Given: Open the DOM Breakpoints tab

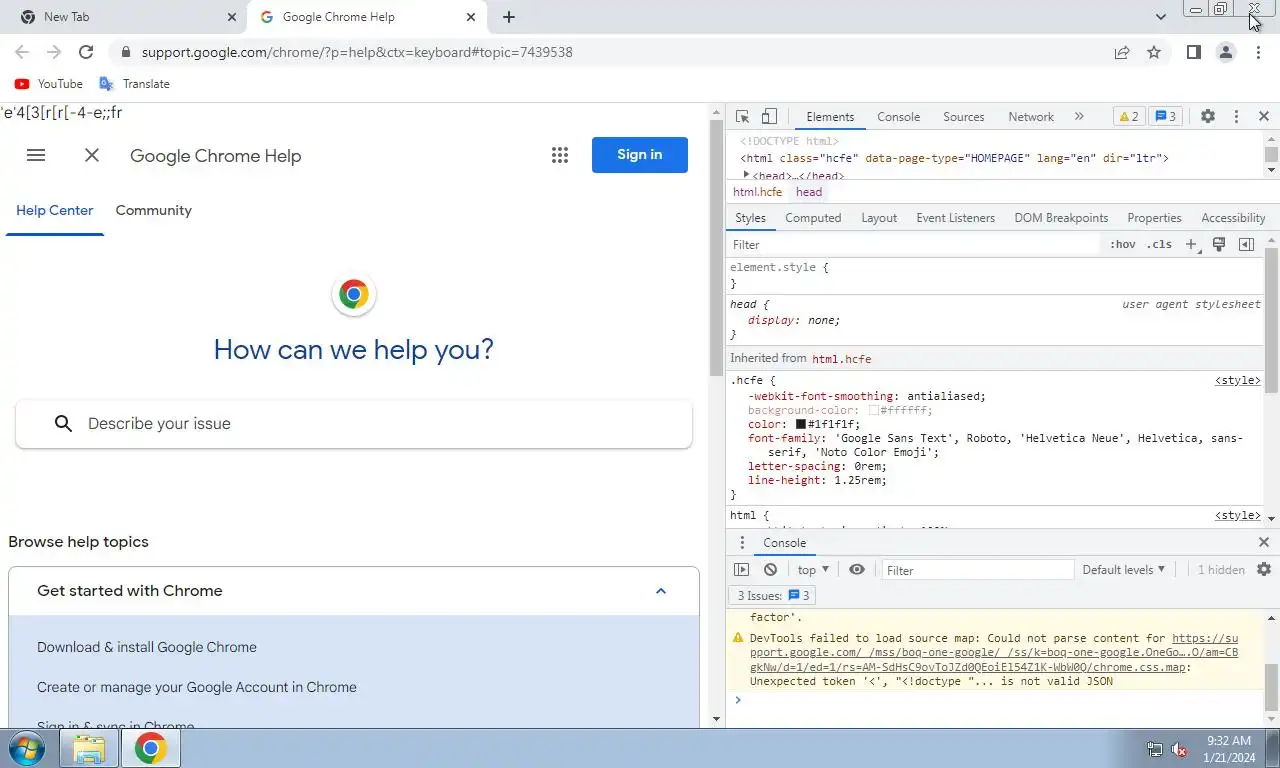Looking at the screenshot, I should pos(1061,218).
